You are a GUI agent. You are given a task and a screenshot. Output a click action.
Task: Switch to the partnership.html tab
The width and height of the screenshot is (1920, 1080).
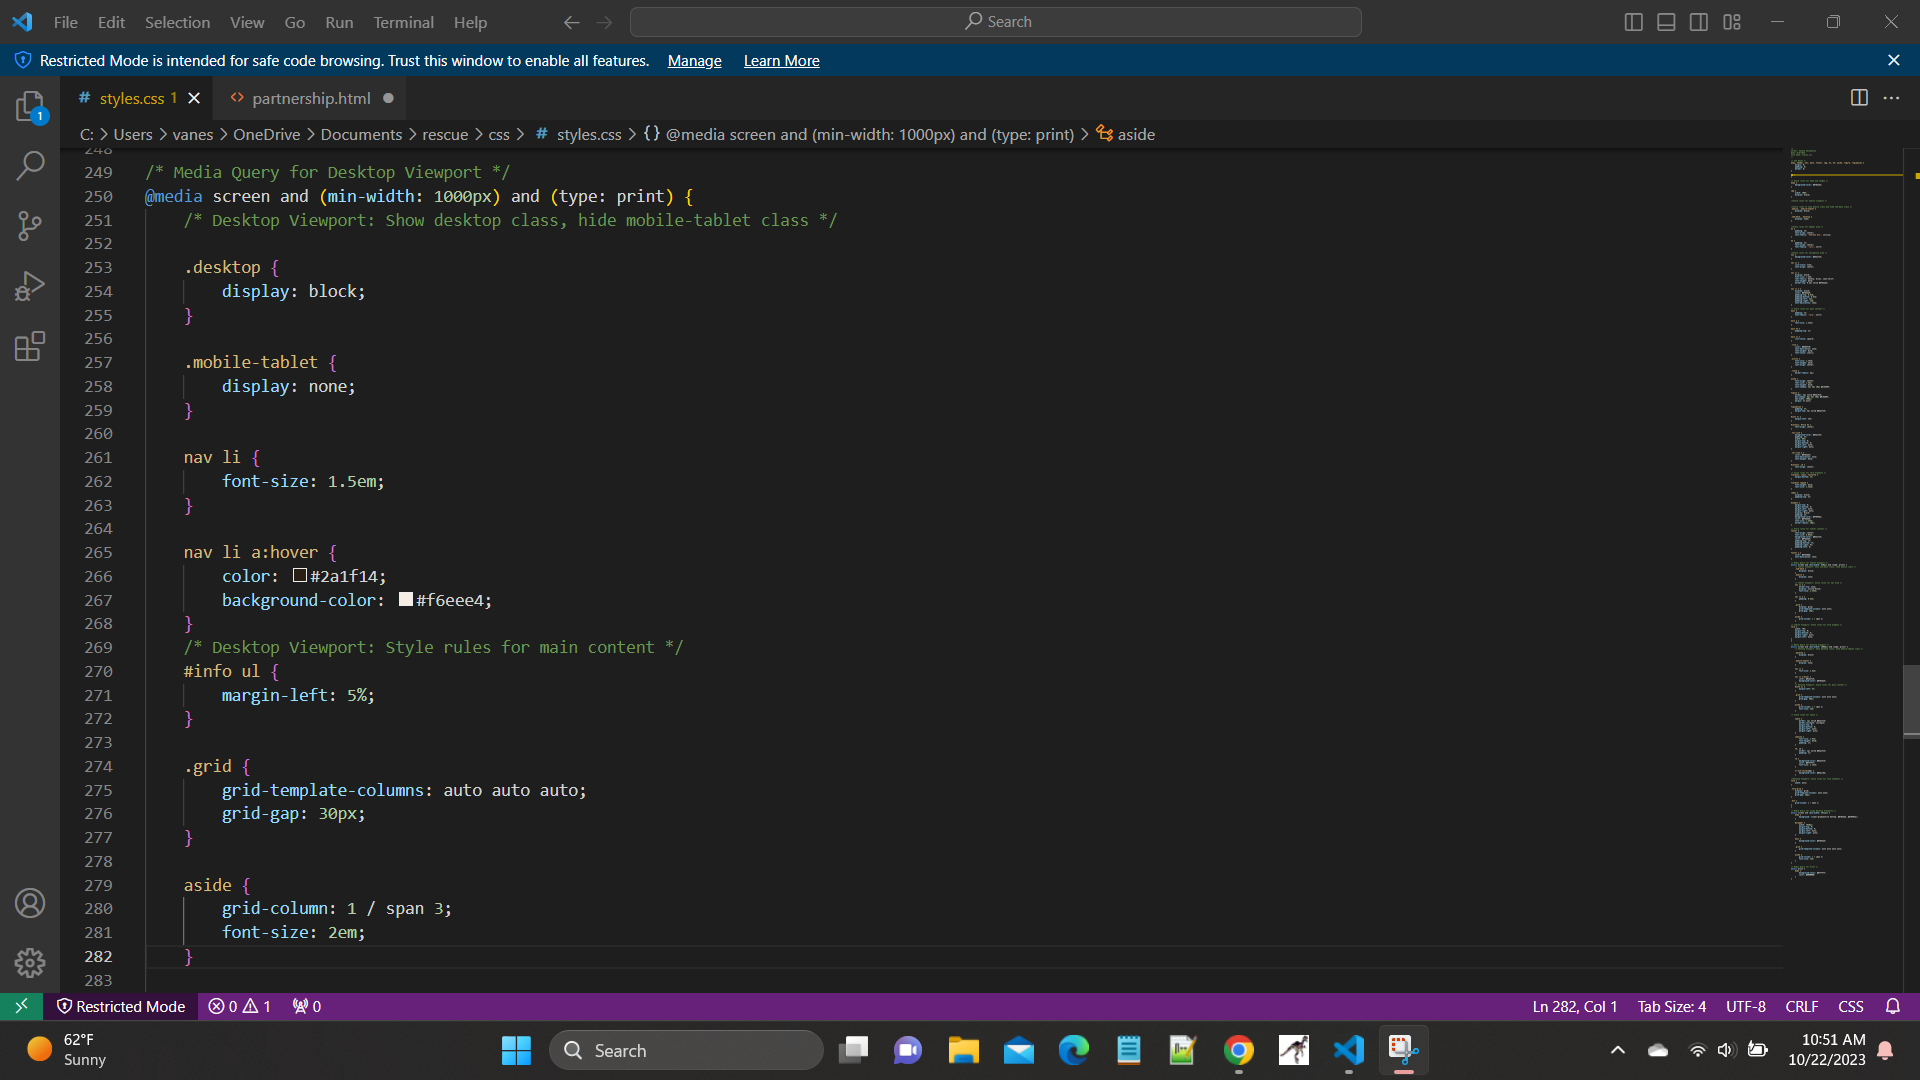click(310, 98)
